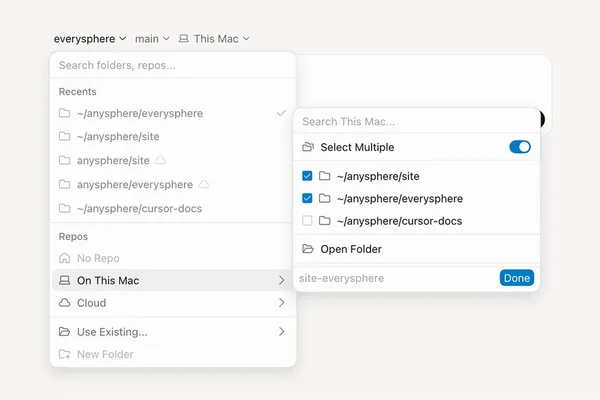Click the laptop icon beside On This Mac
Screen dimensions: 600x400
coord(64,280)
